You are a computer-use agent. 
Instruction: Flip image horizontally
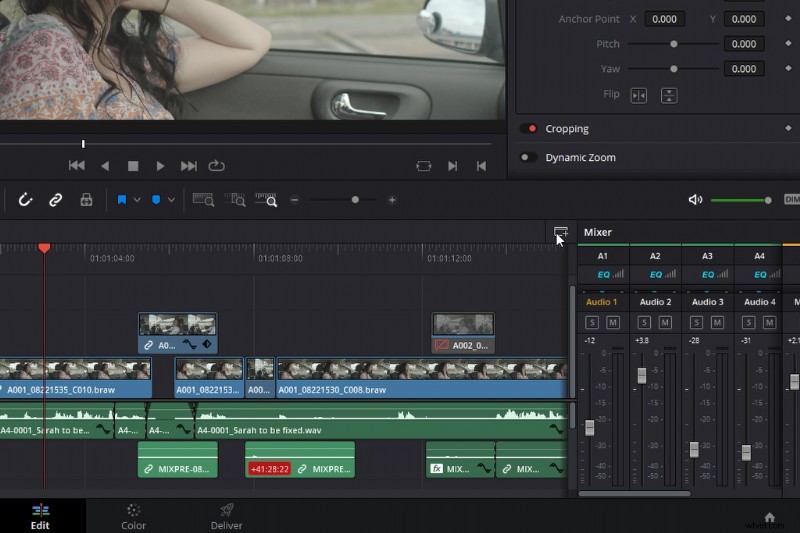point(639,95)
